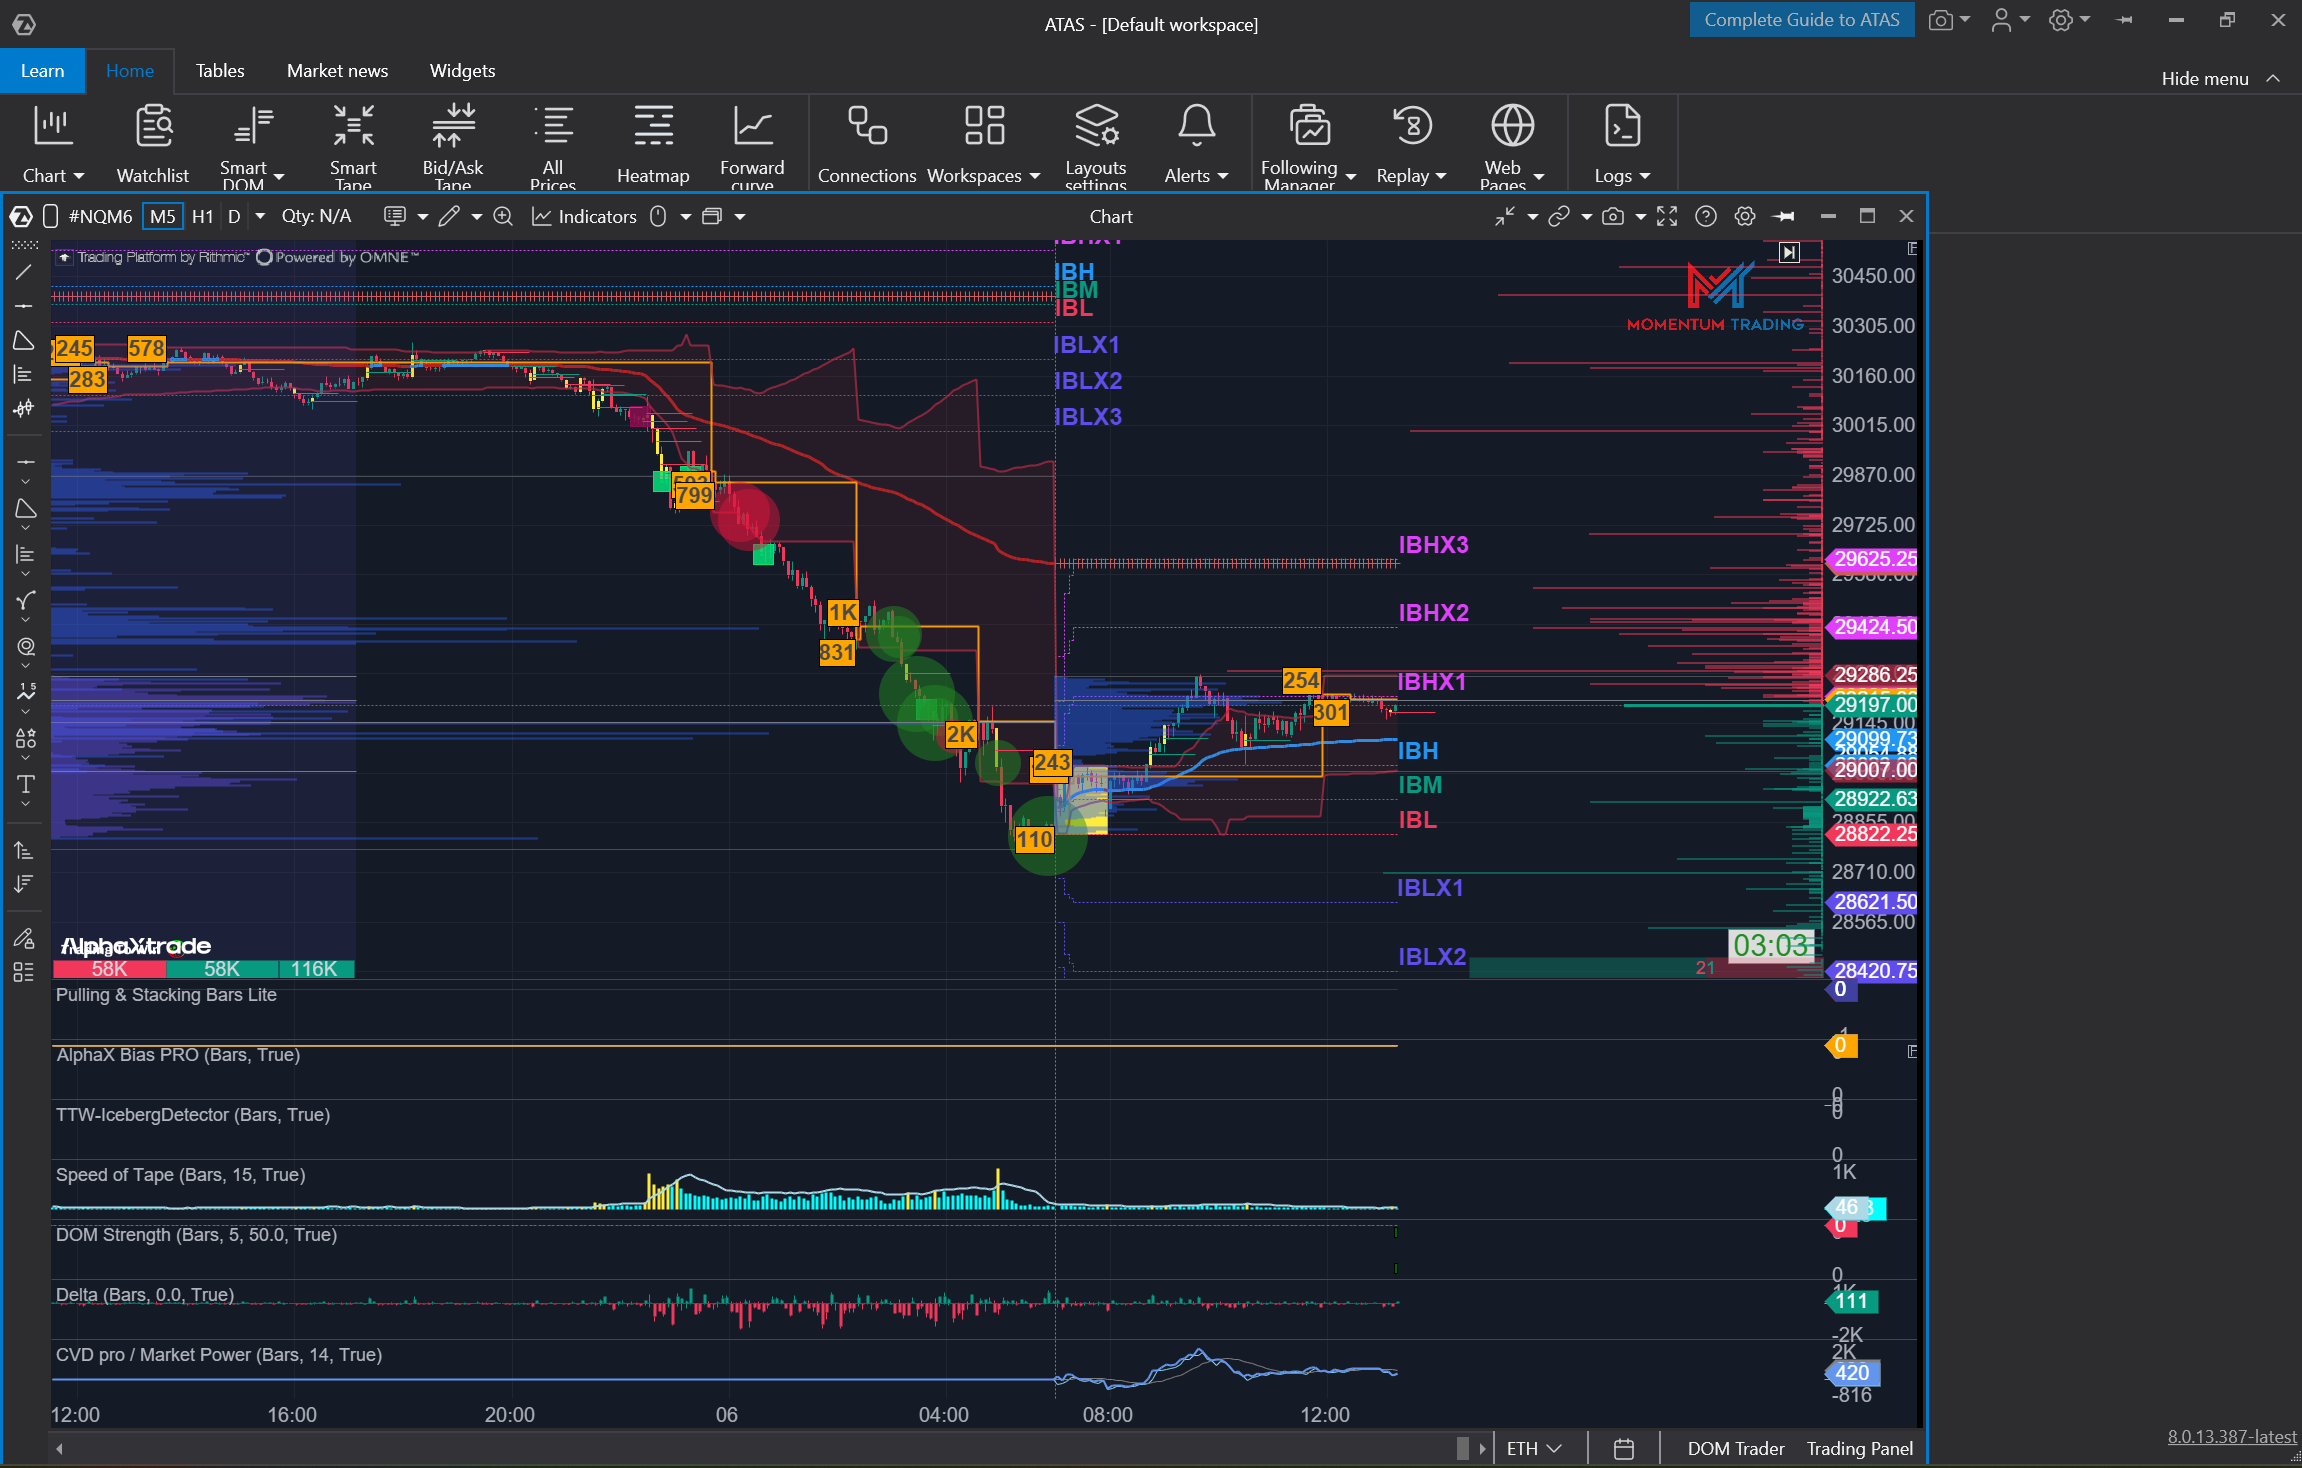2302x1468 pixels.
Task: Expand the timeframe dropdown arrow
Action: pyautogui.click(x=260, y=216)
